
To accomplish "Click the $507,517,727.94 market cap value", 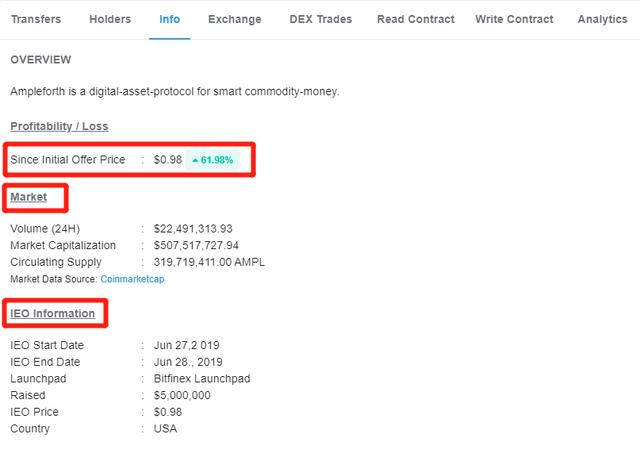I will (x=196, y=245).
